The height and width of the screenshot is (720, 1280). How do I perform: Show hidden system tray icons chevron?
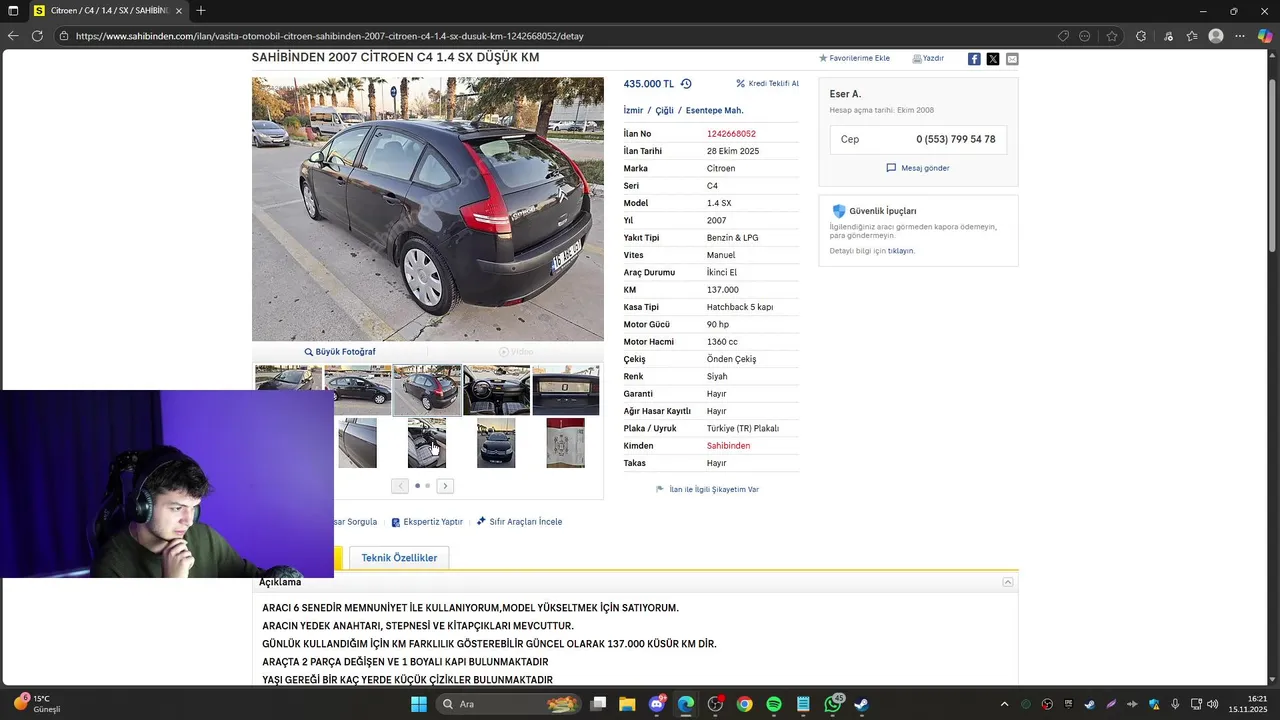(x=1005, y=704)
